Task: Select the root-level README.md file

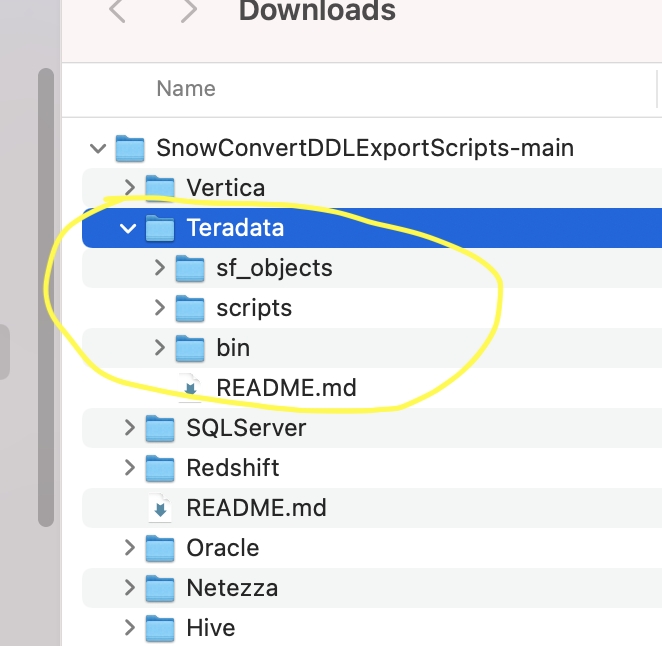Action: (256, 508)
